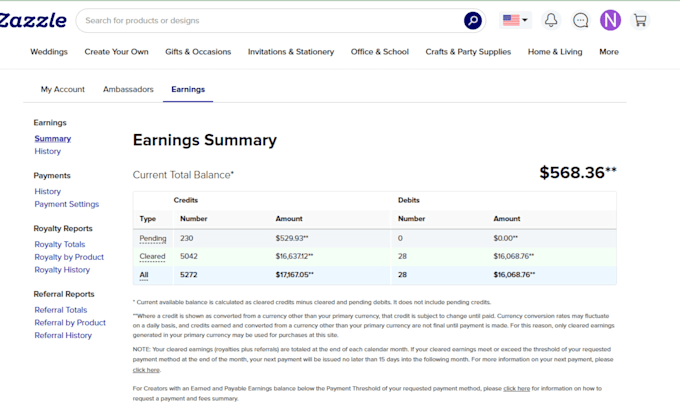The height and width of the screenshot is (409, 680).
Task: Click the $568.36 total balance
Action: click(577, 173)
